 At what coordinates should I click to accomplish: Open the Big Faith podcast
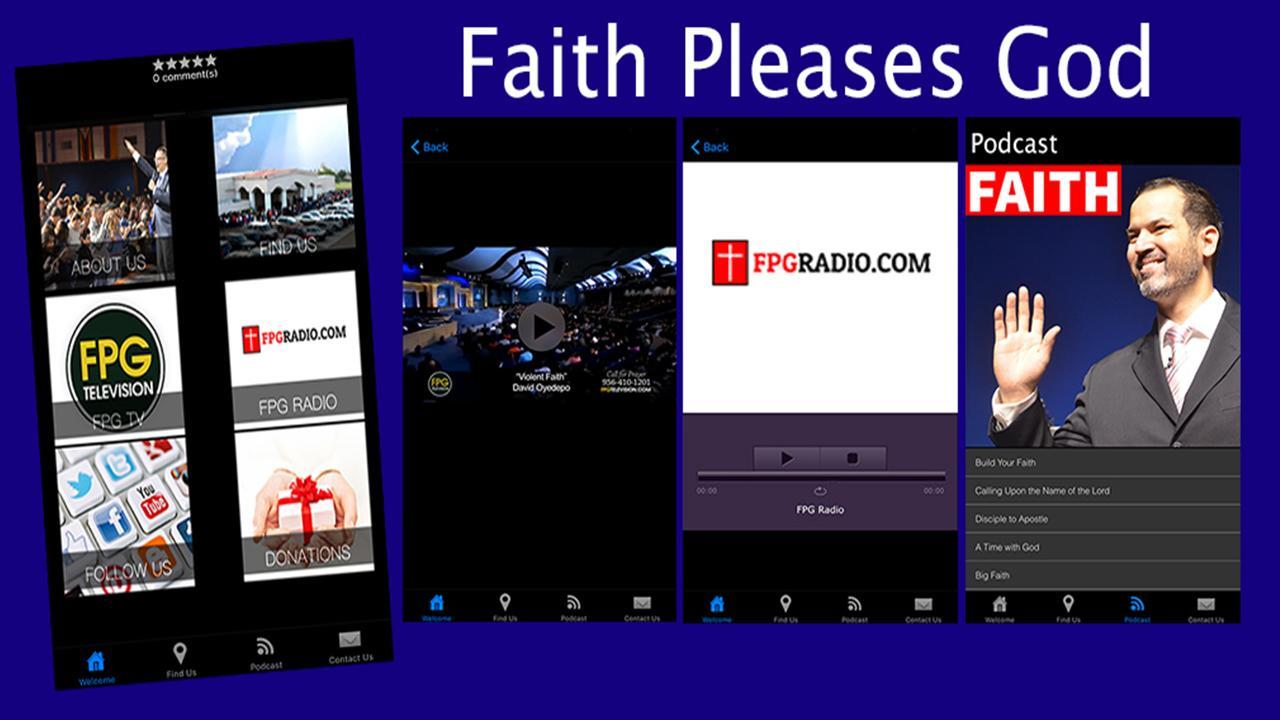1102,576
